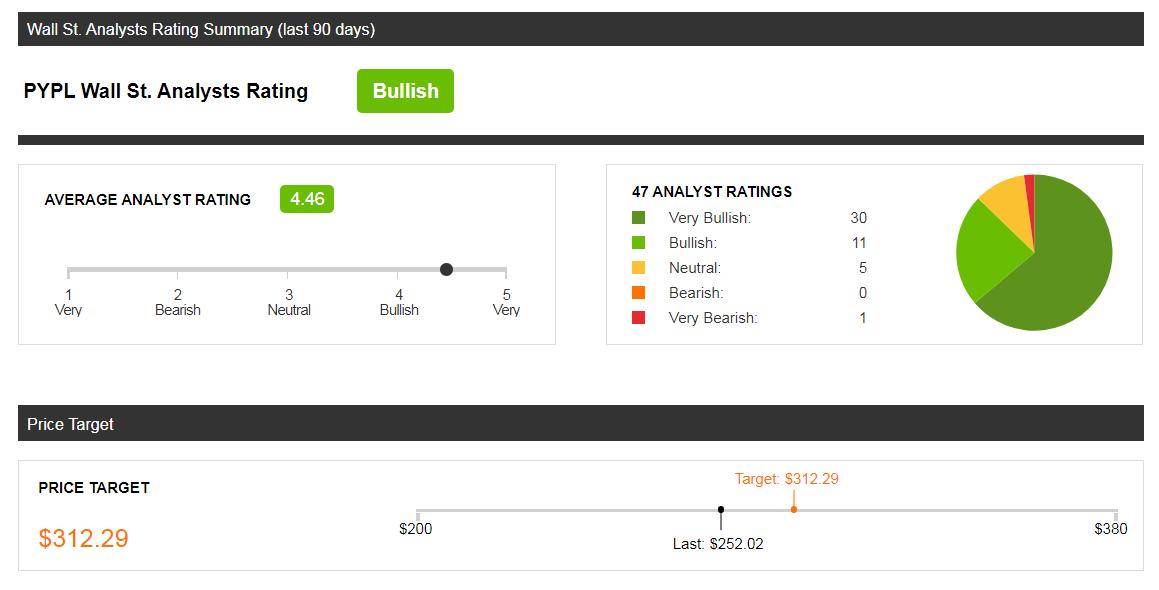This screenshot has width=1159, height=590.
Task: Click the Neutral yellow legend swatch
Action: click(639, 268)
